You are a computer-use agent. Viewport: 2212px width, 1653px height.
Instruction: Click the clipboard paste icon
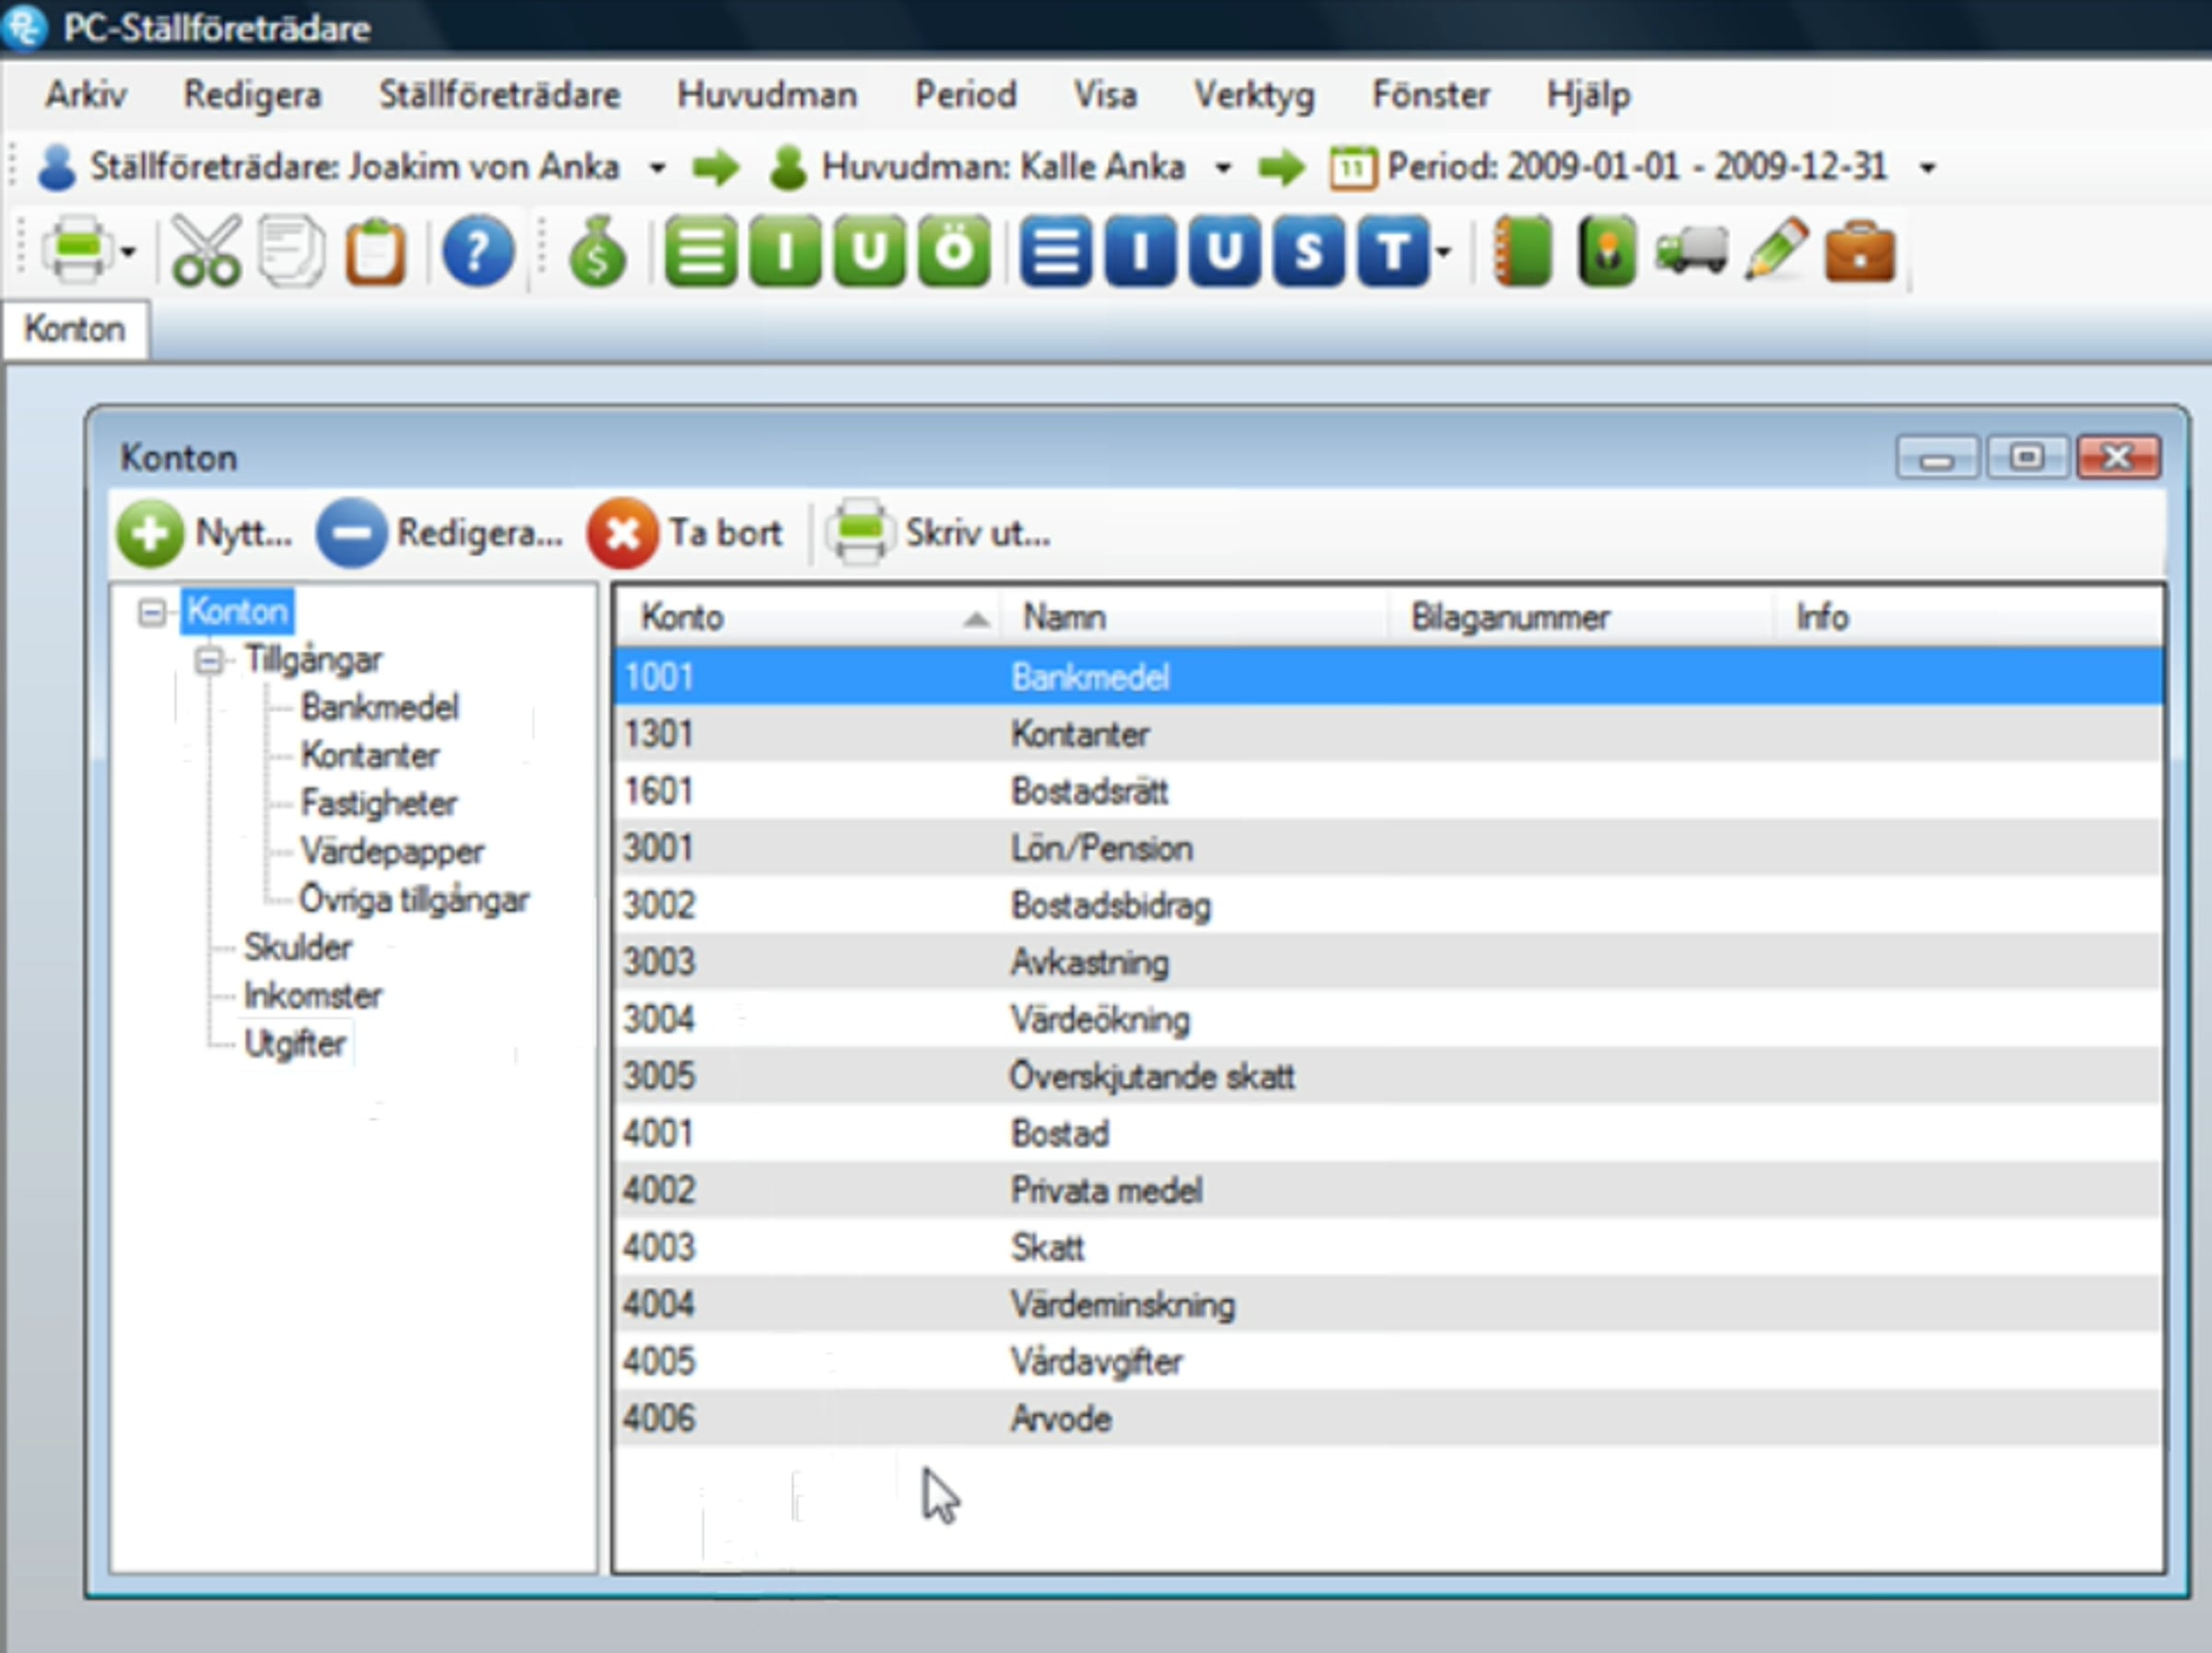(375, 253)
